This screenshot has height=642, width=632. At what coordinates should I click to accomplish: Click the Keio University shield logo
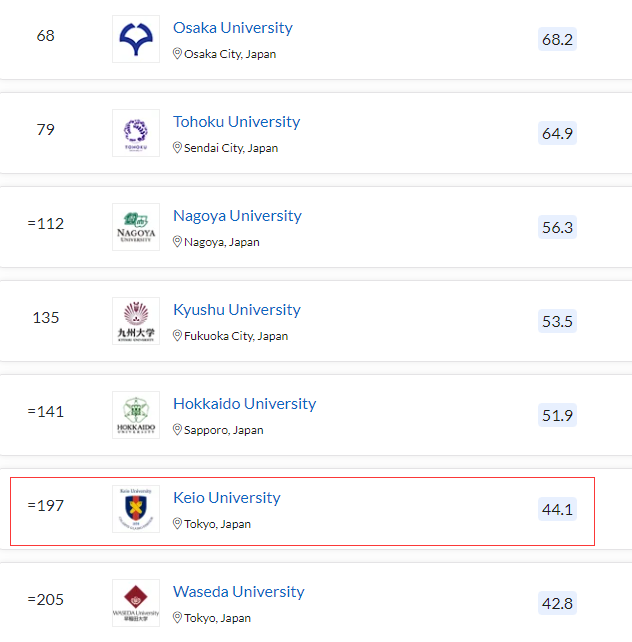pyautogui.click(x=136, y=509)
